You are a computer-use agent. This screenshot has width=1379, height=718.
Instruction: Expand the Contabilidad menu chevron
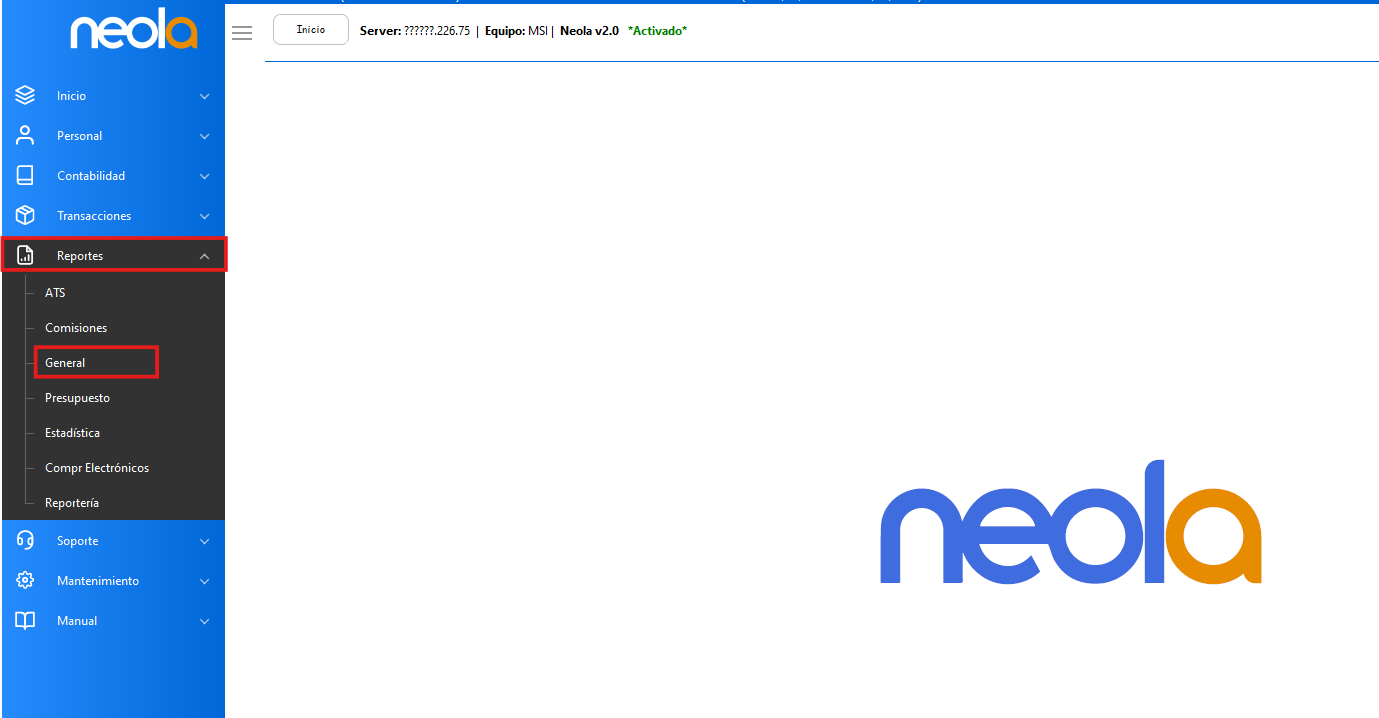[204, 176]
